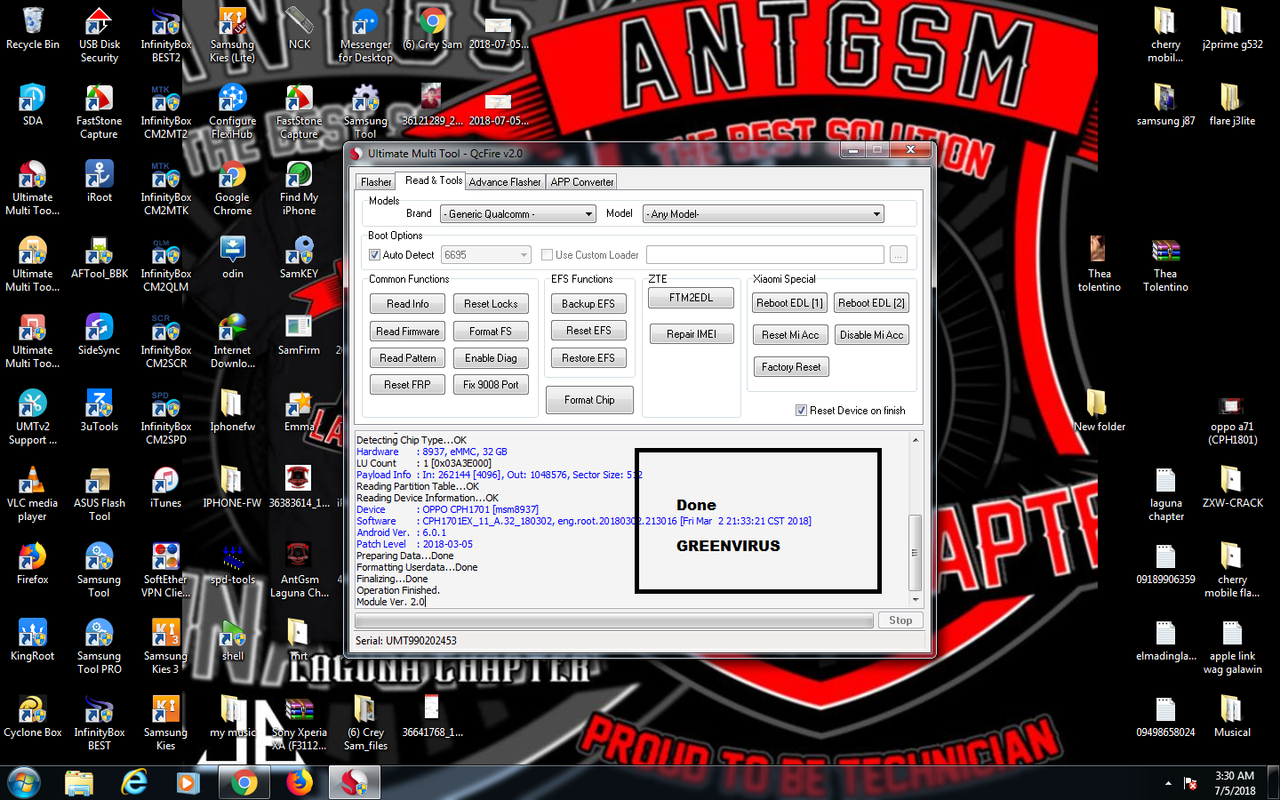Viewport: 1280px width, 800px height.
Task: Click Windows Start button
Action: coord(24,781)
